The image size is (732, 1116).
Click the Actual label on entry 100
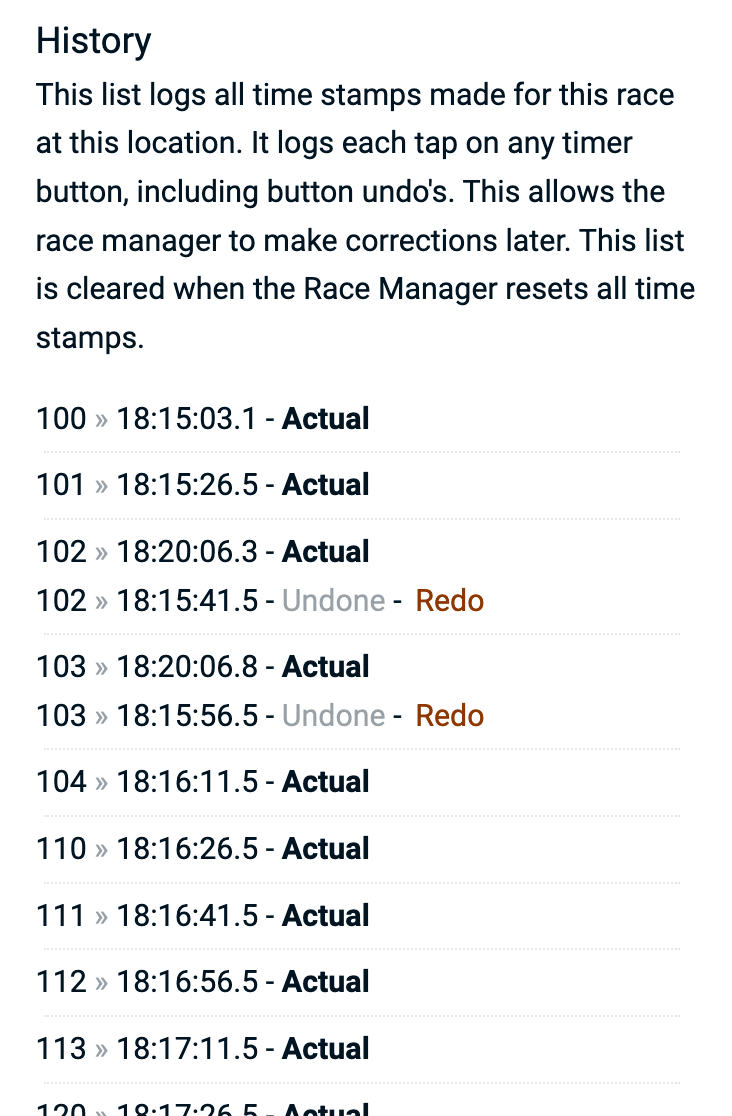coord(326,419)
